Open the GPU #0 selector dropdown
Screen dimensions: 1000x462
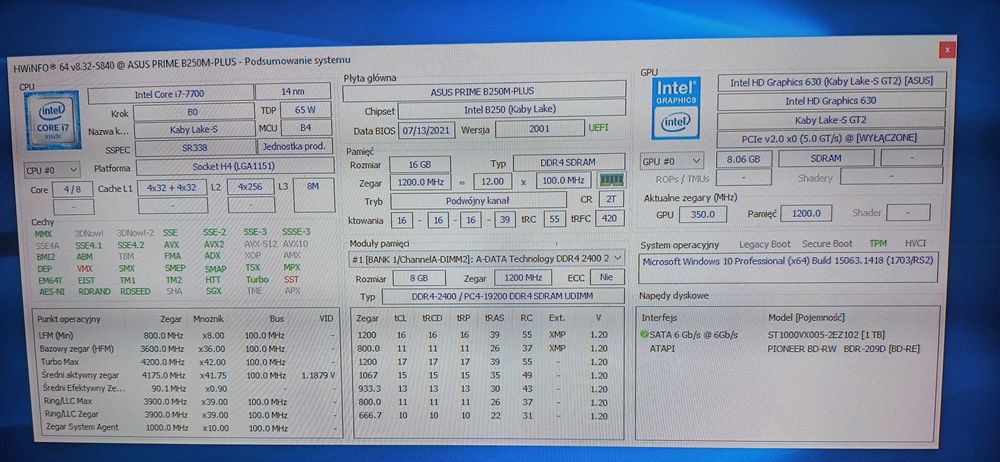click(x=672, y=160)
